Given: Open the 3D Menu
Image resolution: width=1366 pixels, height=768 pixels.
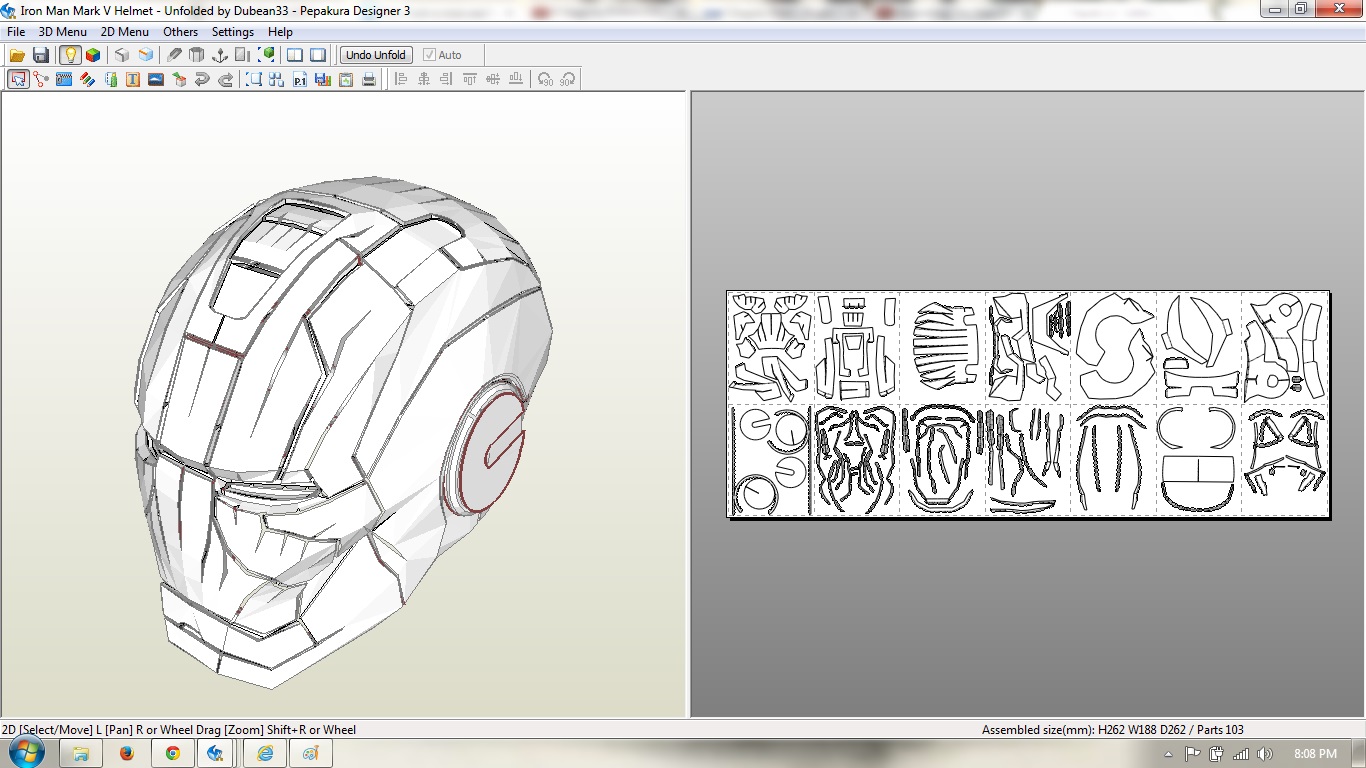Looking at the screenshot, I should [63, 32].
